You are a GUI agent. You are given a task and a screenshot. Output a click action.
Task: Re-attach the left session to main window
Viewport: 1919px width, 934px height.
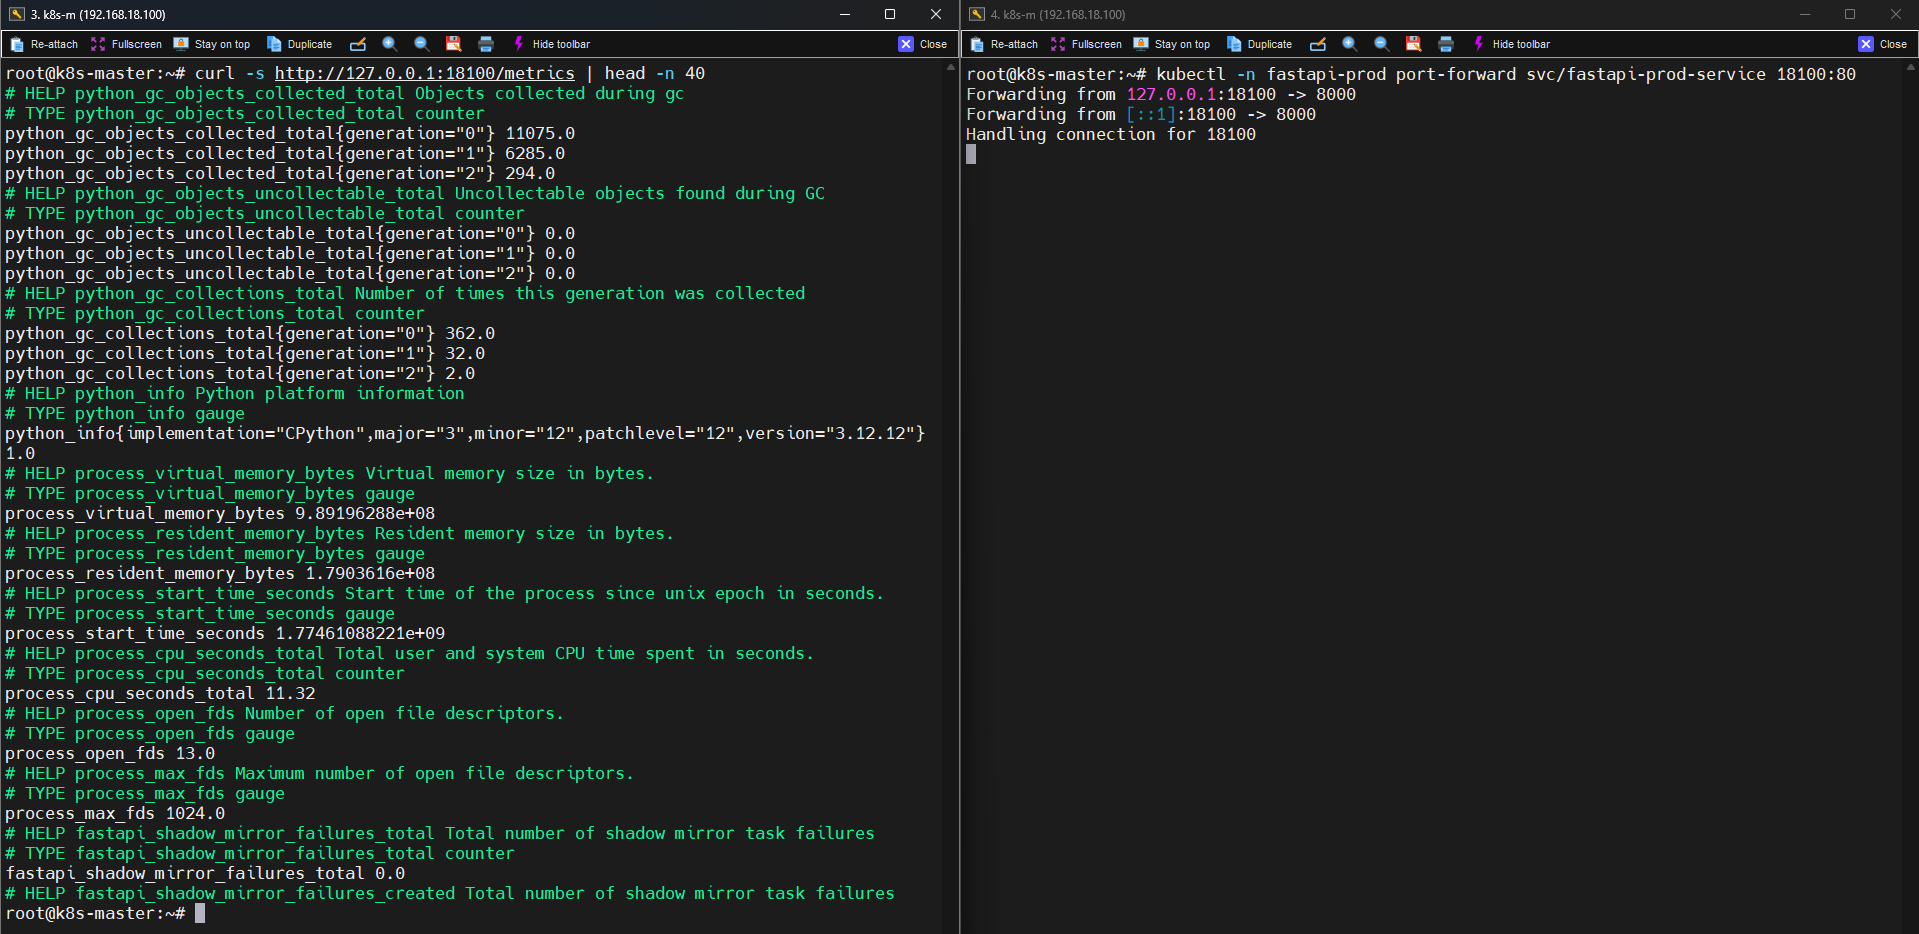(44, 44)
